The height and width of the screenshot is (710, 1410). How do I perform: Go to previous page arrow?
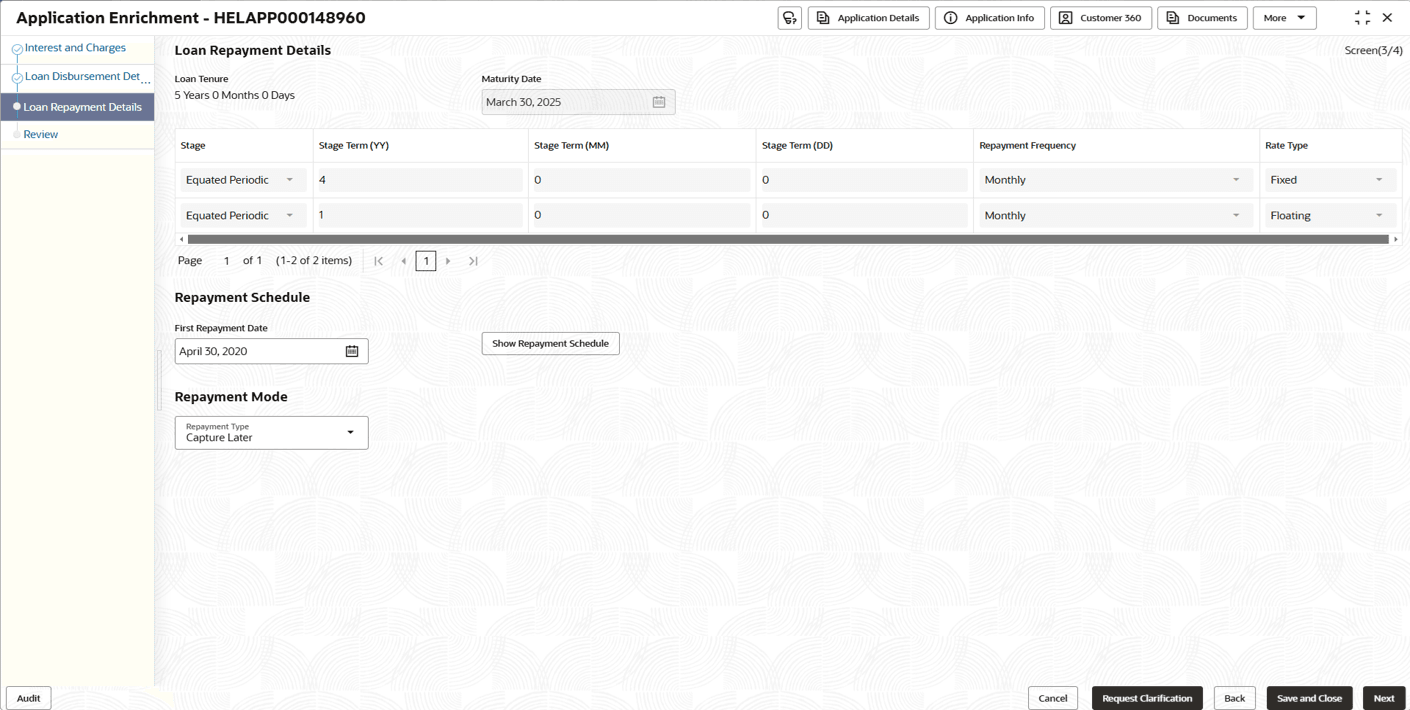(404, 261)
